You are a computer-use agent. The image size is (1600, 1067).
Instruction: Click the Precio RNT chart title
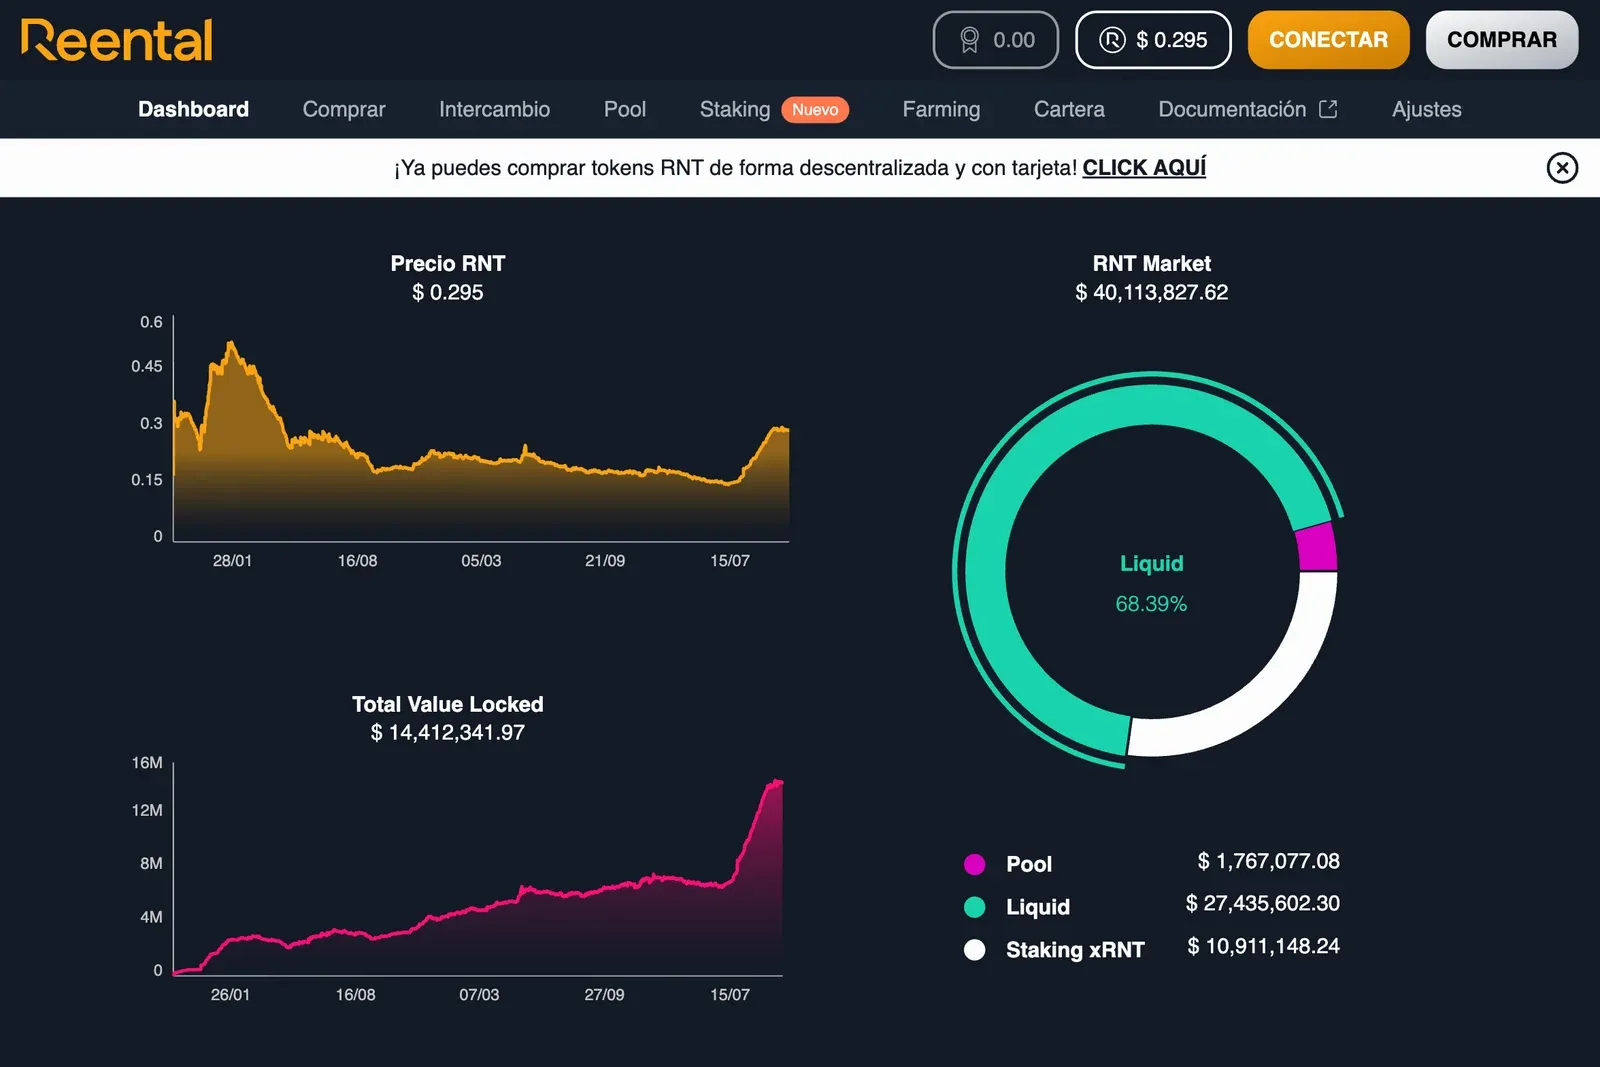pyautogui.click(x=447, y=263)
